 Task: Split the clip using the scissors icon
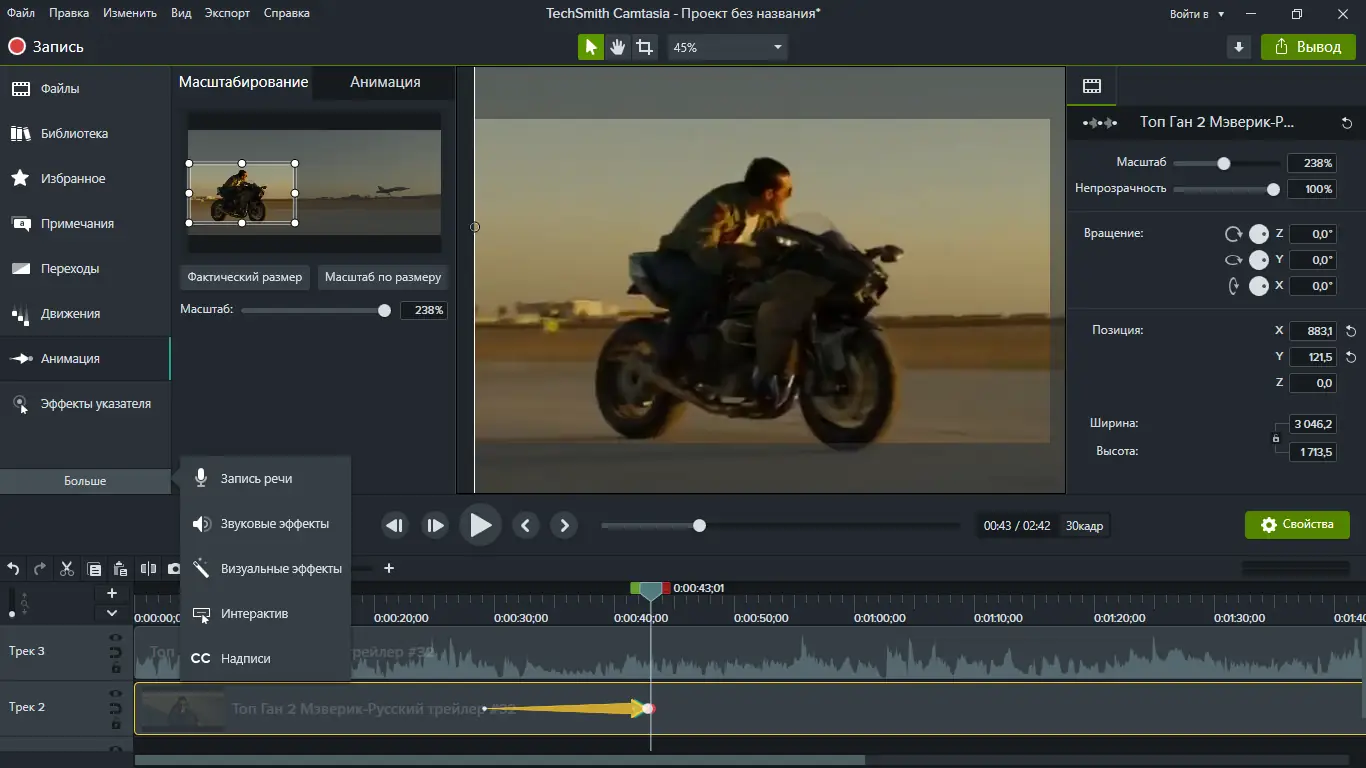point(66,568)
